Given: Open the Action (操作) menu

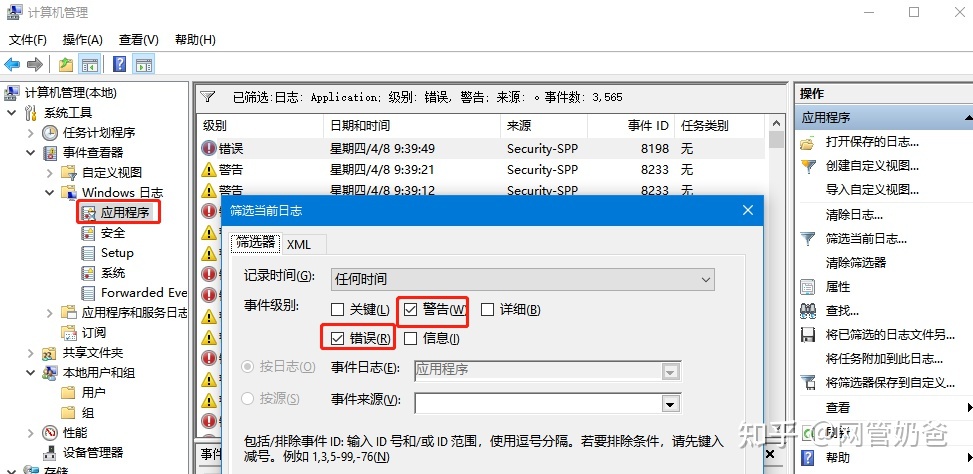Looking at the screenshot, I should [83, 40].
